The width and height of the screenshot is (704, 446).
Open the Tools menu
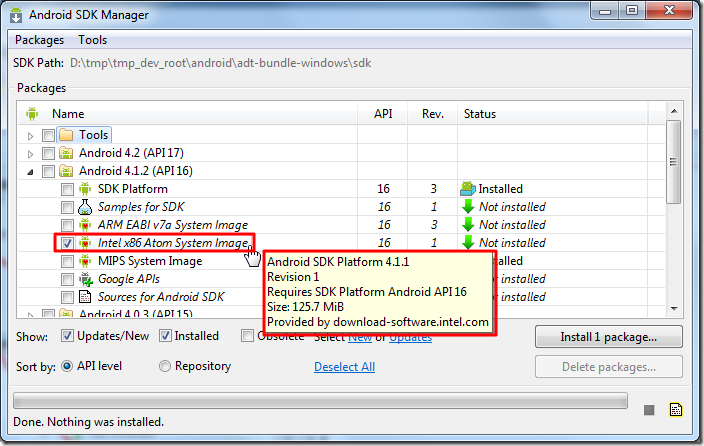(92, 40)
